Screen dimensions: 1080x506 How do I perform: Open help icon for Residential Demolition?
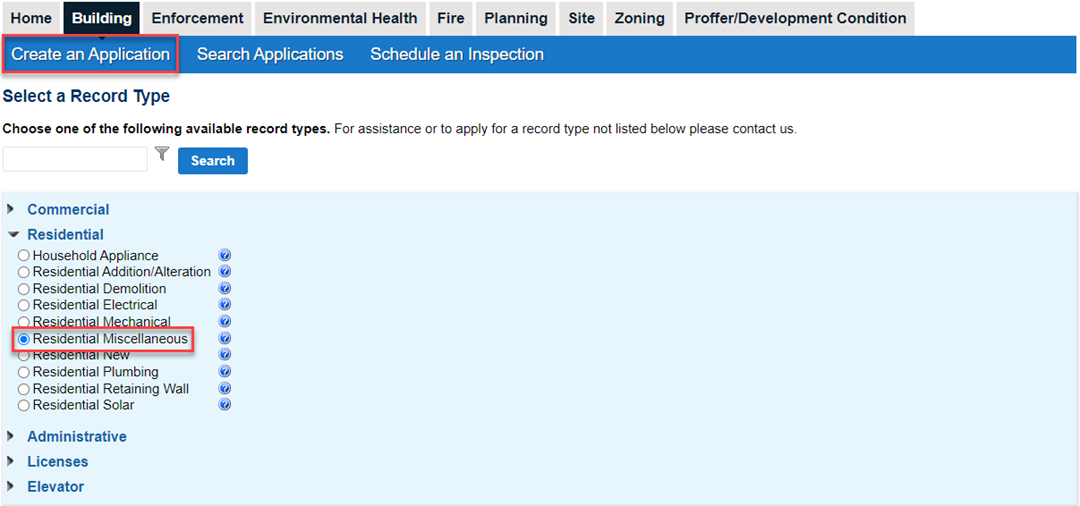(x=224, y=288)
